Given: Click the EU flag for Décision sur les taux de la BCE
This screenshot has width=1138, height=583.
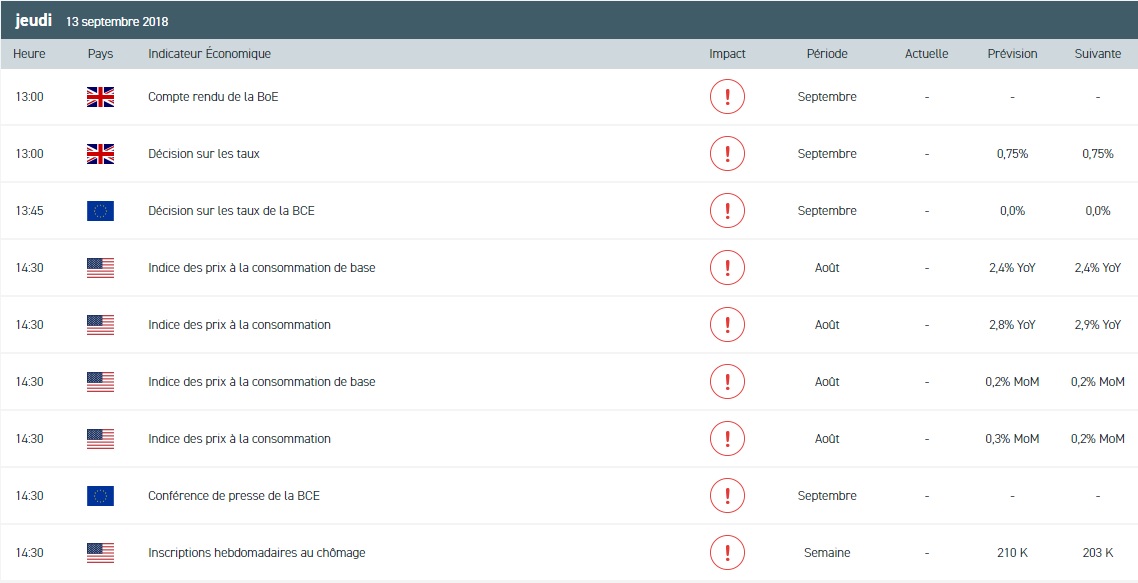Looking at the screenshot, I should (x=100, y=211).
